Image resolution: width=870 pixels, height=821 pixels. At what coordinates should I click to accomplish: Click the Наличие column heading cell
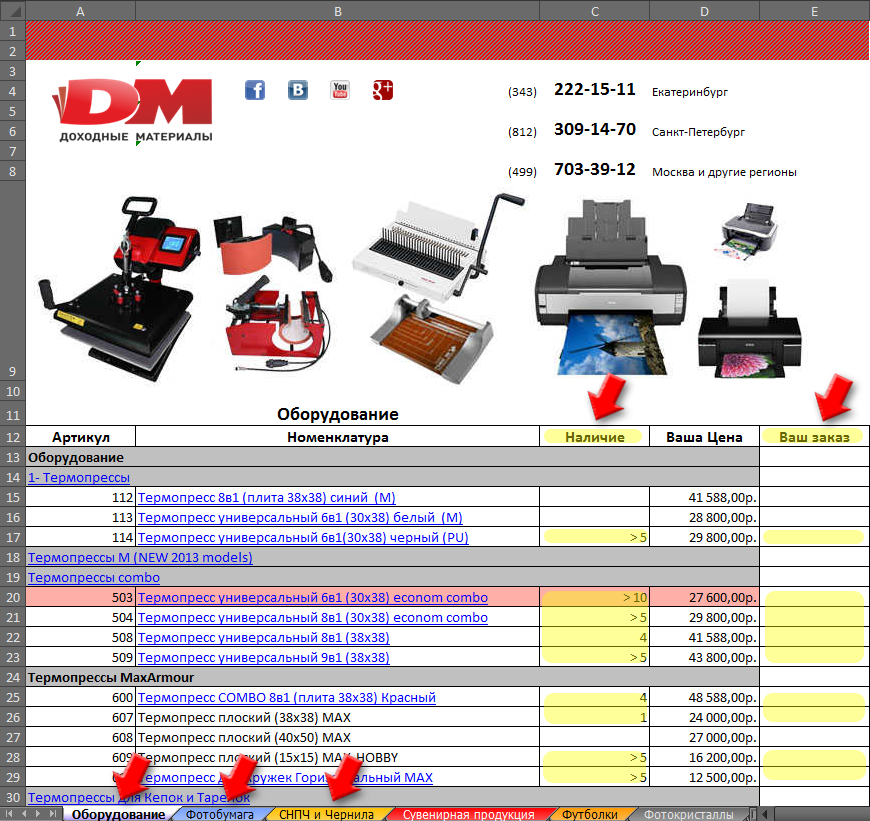(594, 437)
